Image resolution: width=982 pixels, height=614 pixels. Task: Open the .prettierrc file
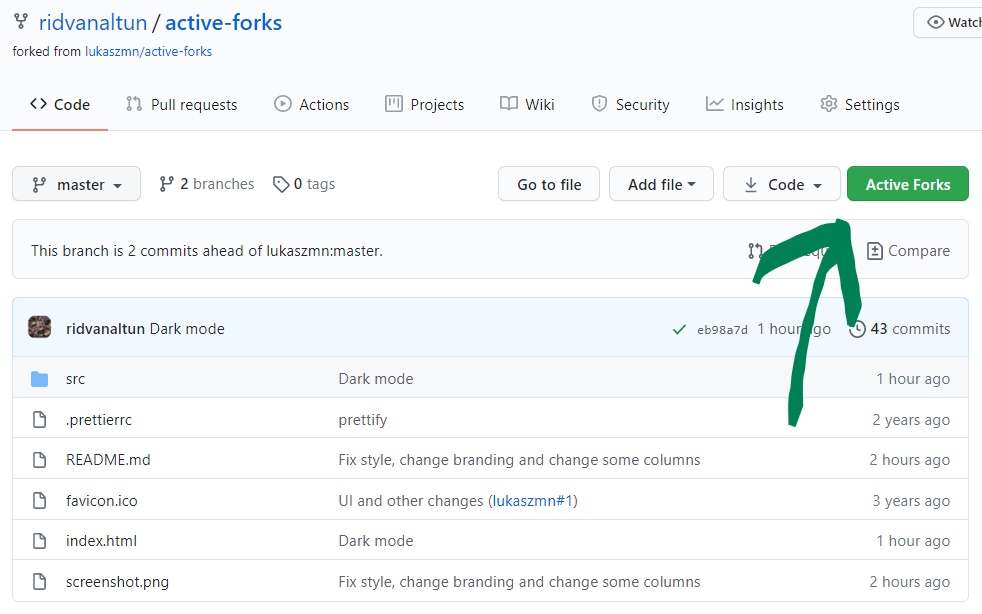pos(99,420)
